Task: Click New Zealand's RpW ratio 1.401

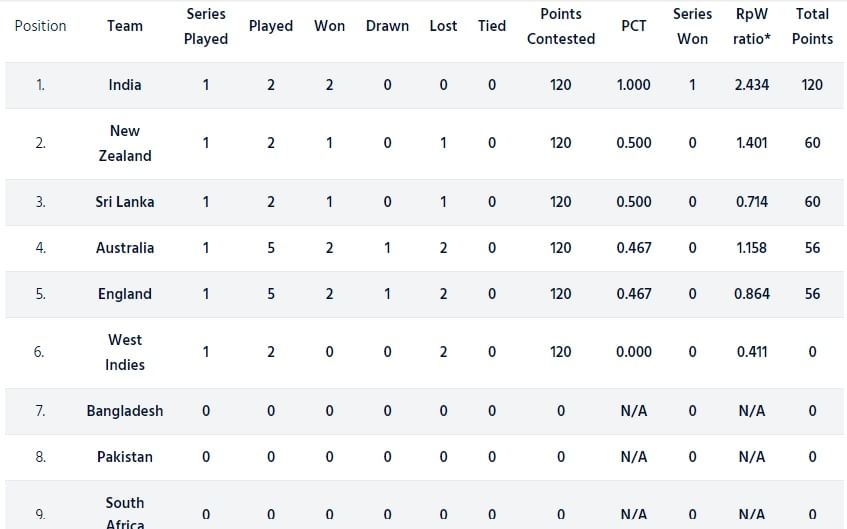Action: (752, 143)
